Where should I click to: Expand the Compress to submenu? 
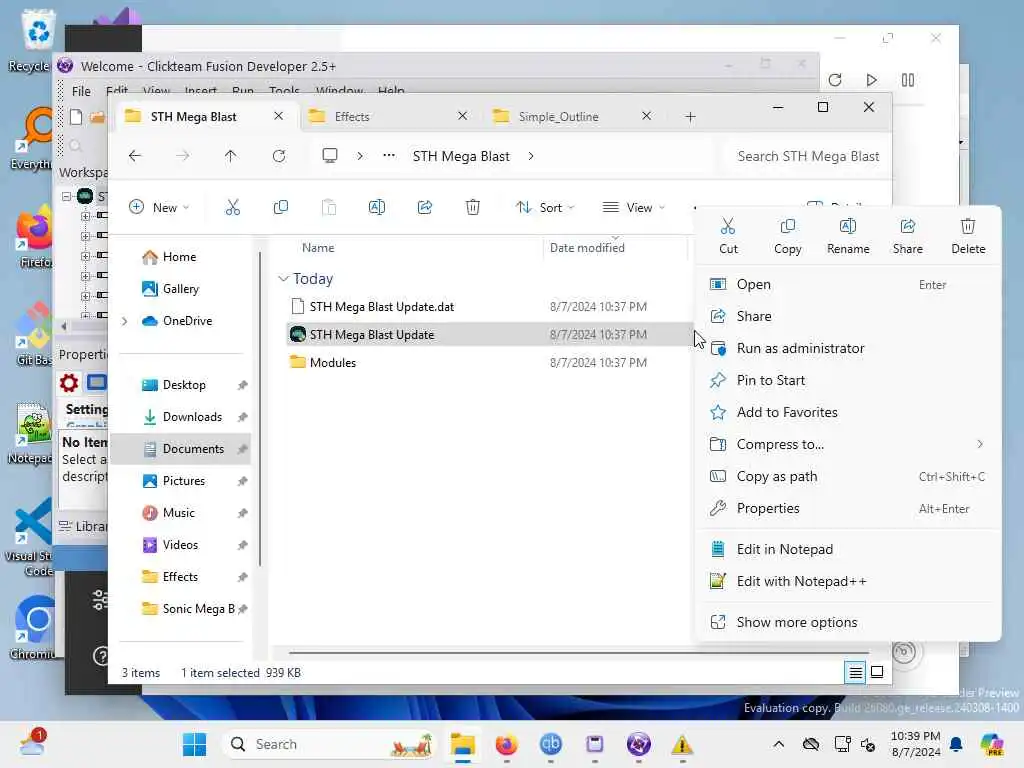[980, 444]
